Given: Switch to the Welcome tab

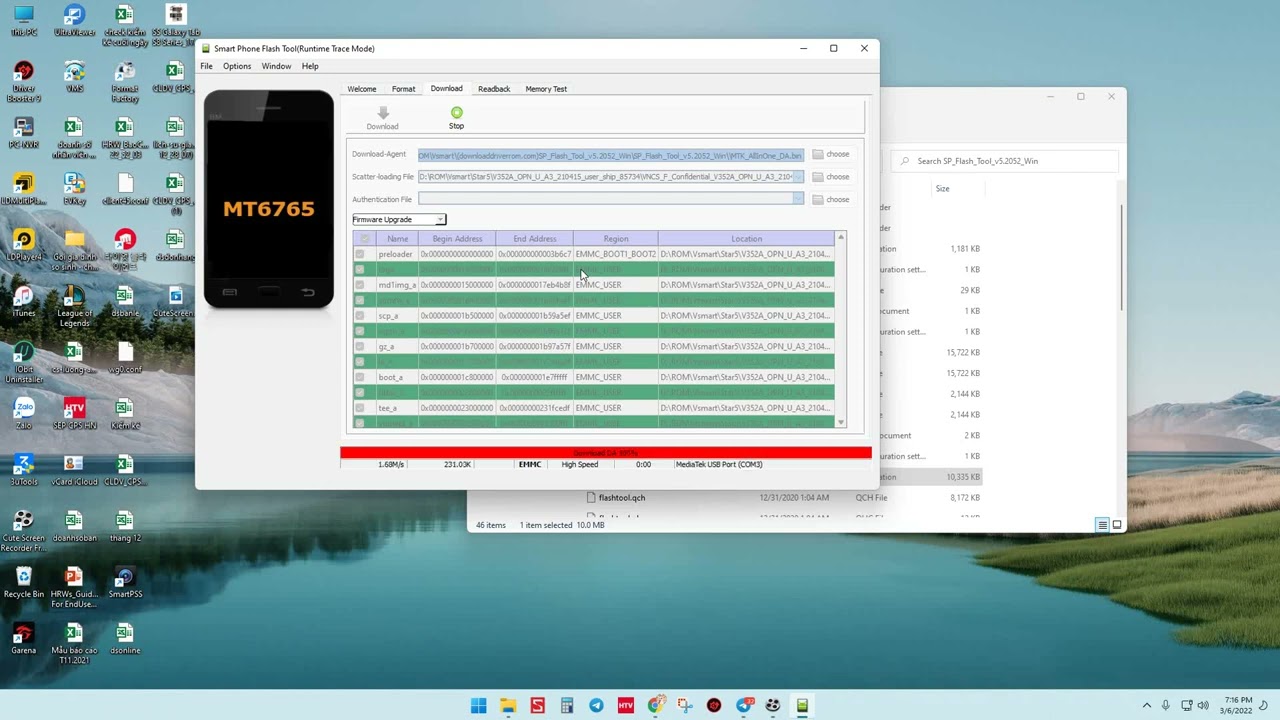Looking at the screenshot, I should (362, 89).
